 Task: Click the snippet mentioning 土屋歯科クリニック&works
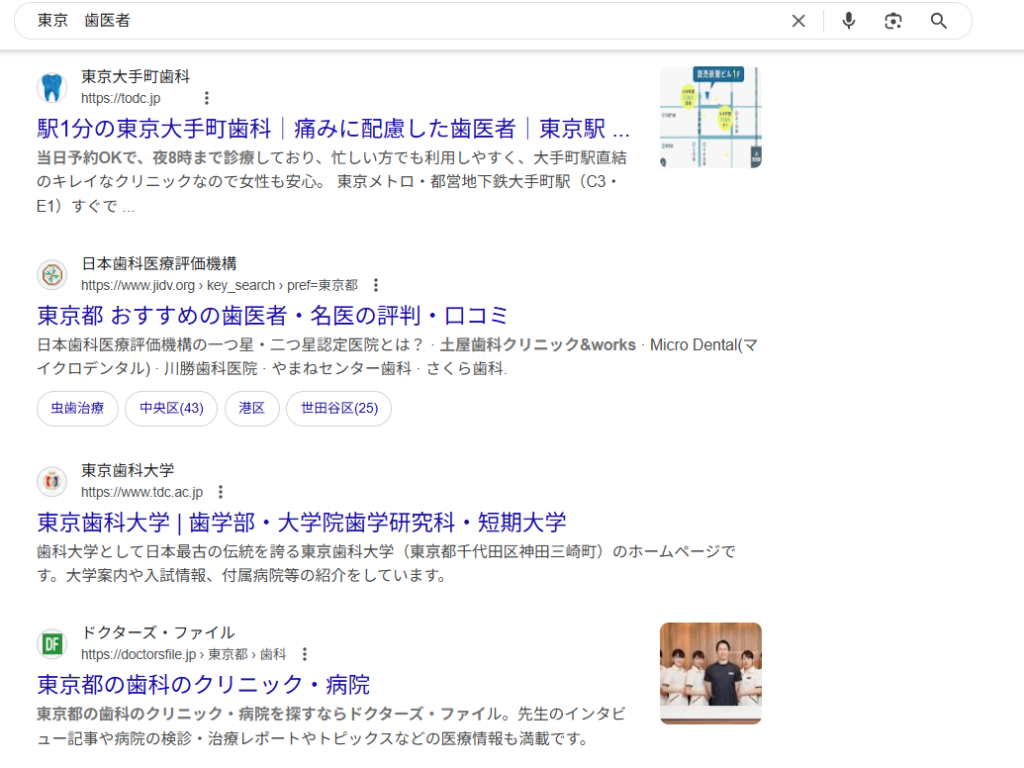(397, 357)
